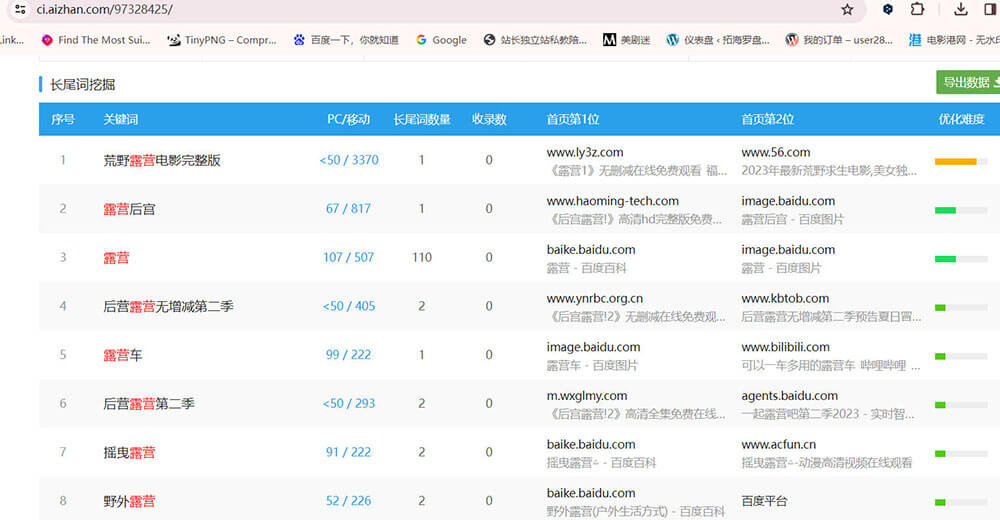Image resolution: width=1000 pixels, height=520 pixels.
Task: Open the browser extensions puzzle icon
Action: tap(917, 10)
